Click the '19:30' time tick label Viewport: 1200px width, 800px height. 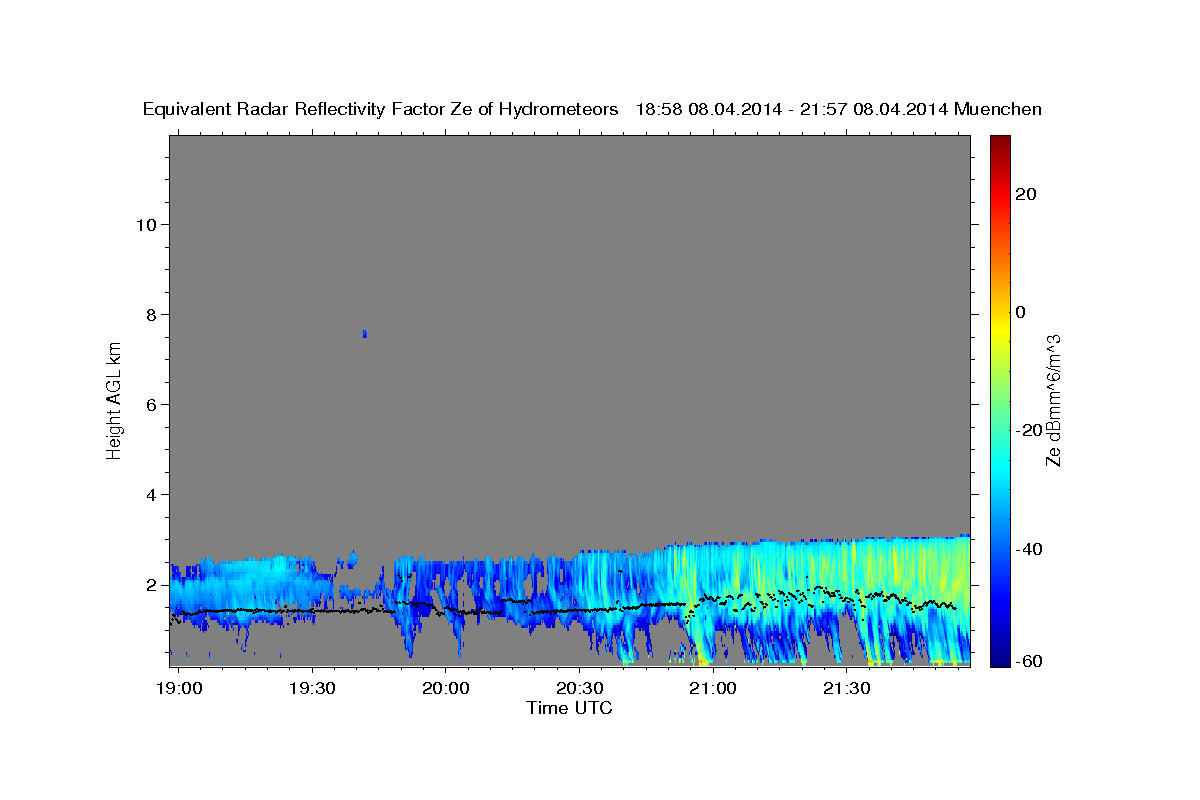312,689
